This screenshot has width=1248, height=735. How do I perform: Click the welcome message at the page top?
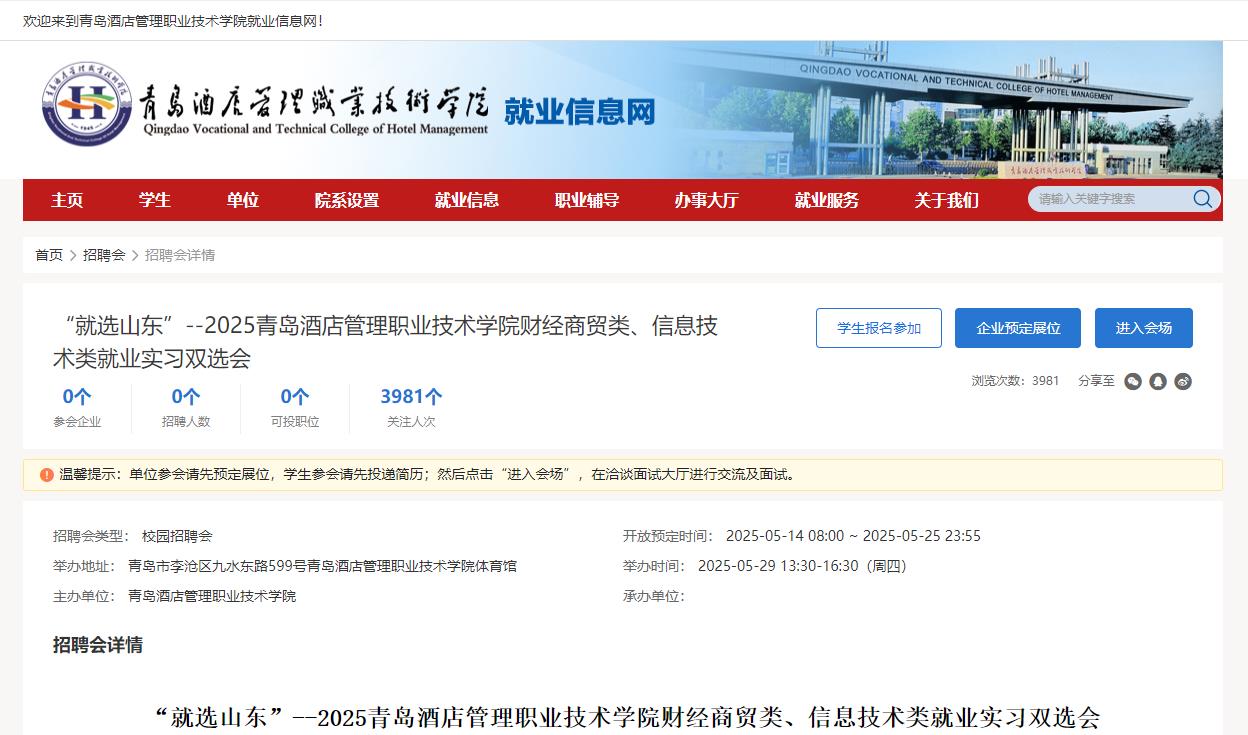(173, 20)
